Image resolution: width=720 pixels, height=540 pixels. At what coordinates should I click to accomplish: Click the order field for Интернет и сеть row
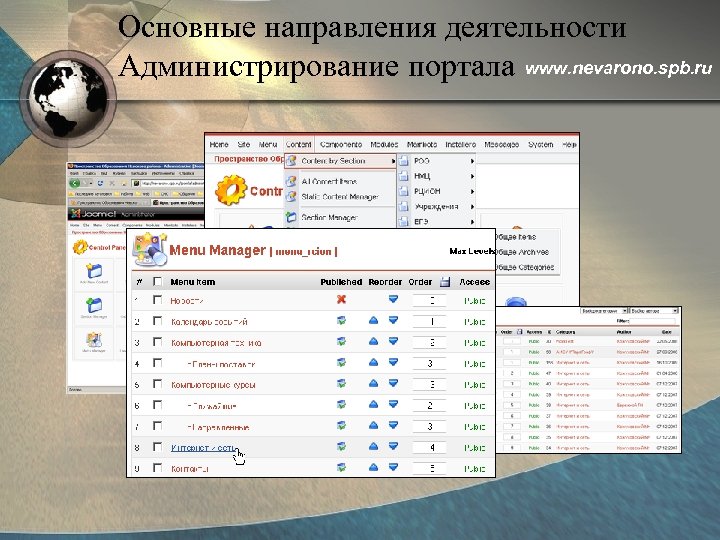coord(429,447)
